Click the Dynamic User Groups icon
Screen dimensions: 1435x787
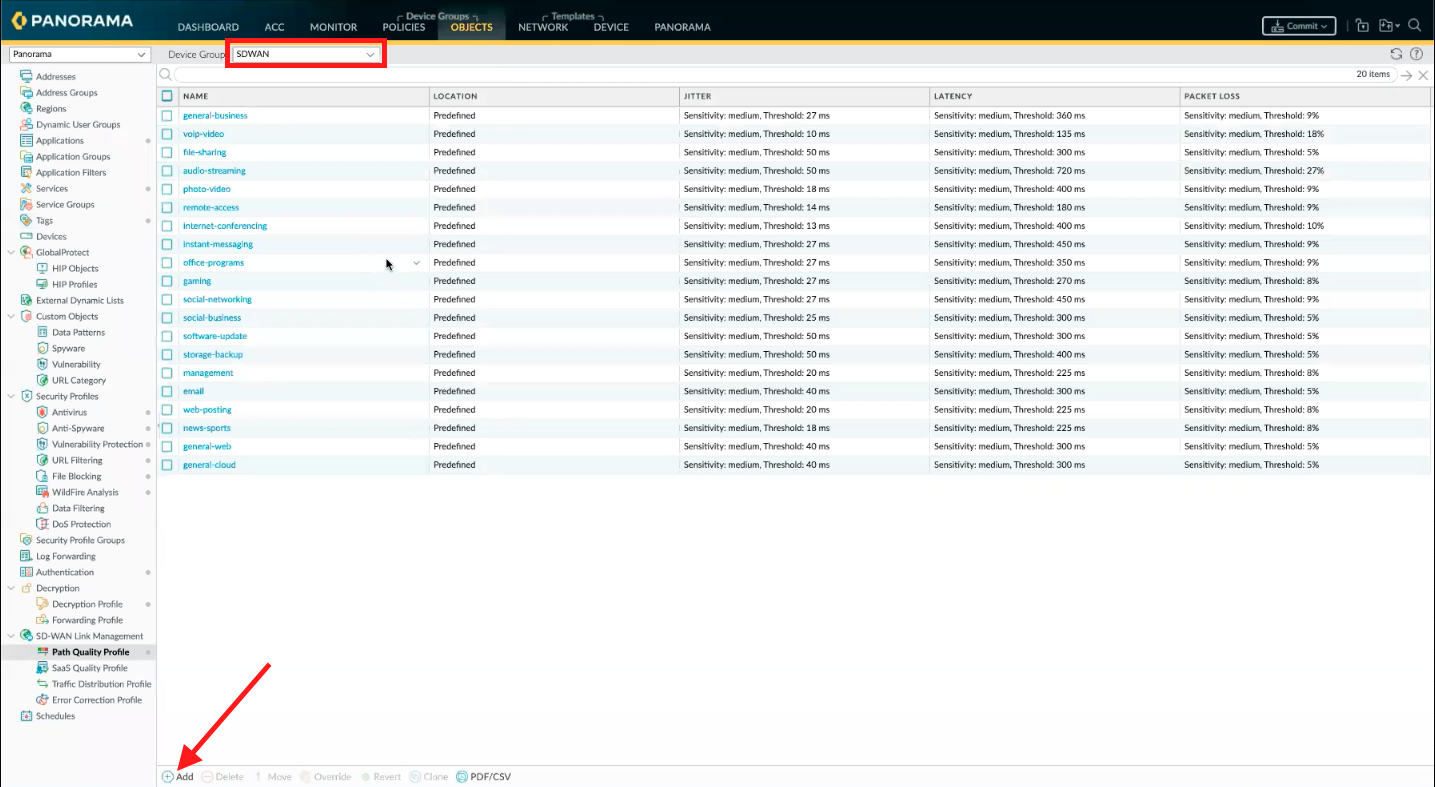click(27, 124)
